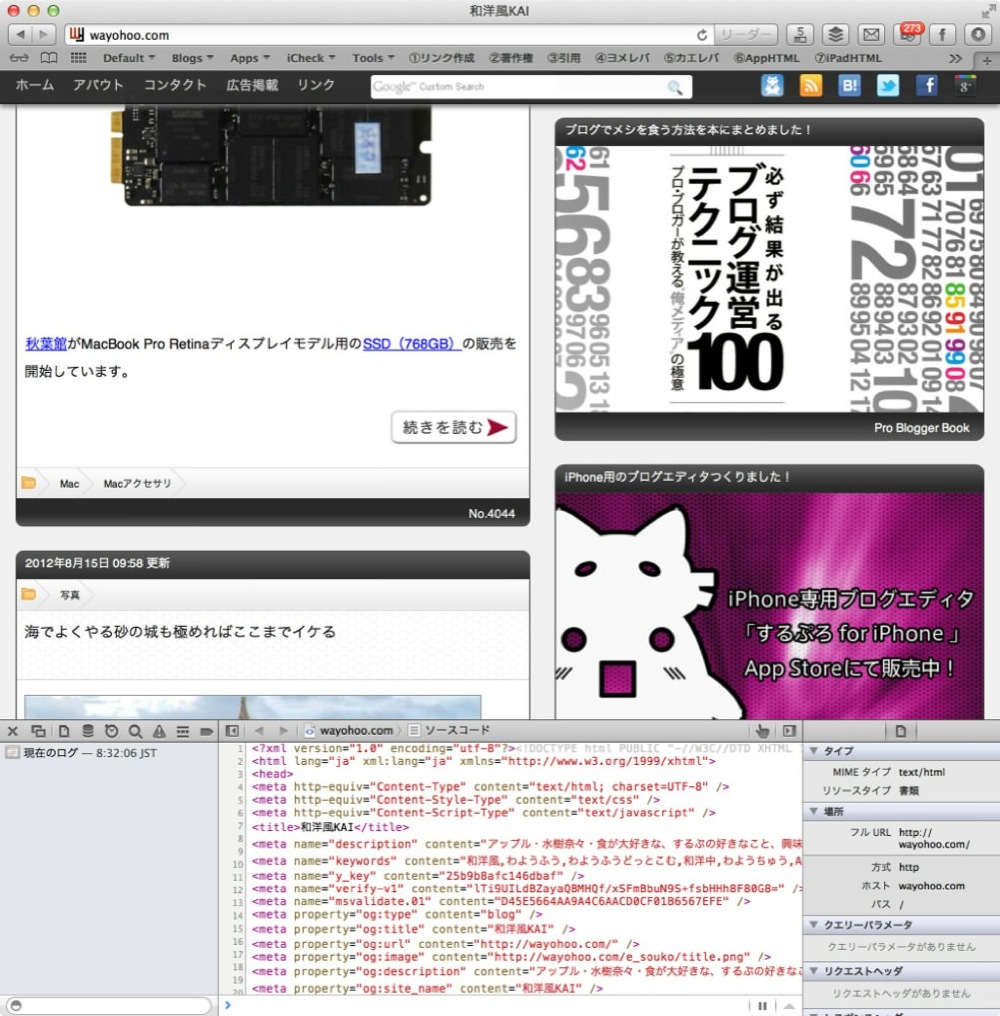Viewport: 1000px width, 1016px height.
Task: Open the iCheck bookmarks folder dropdown
Action: point(310,58)
